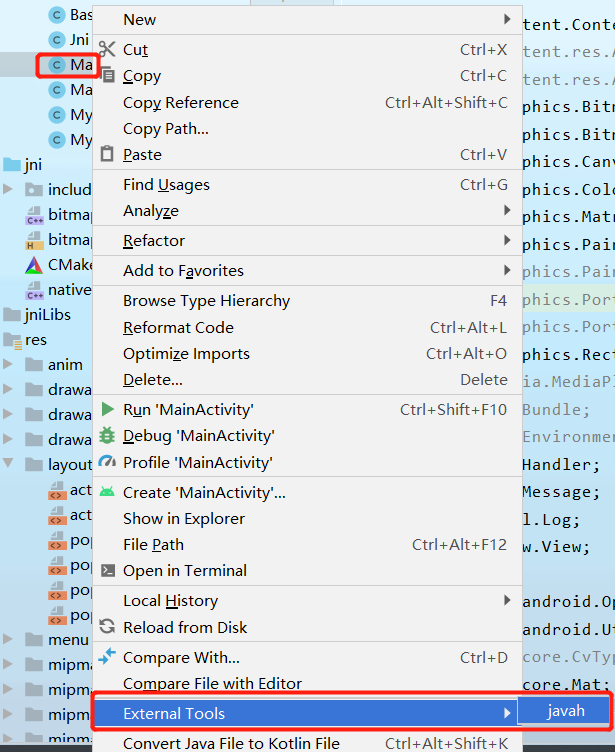This screenshot has width=615, height=752.
Task: Choose Profile 'MainActivity'
Action: [x=307, y=462]
